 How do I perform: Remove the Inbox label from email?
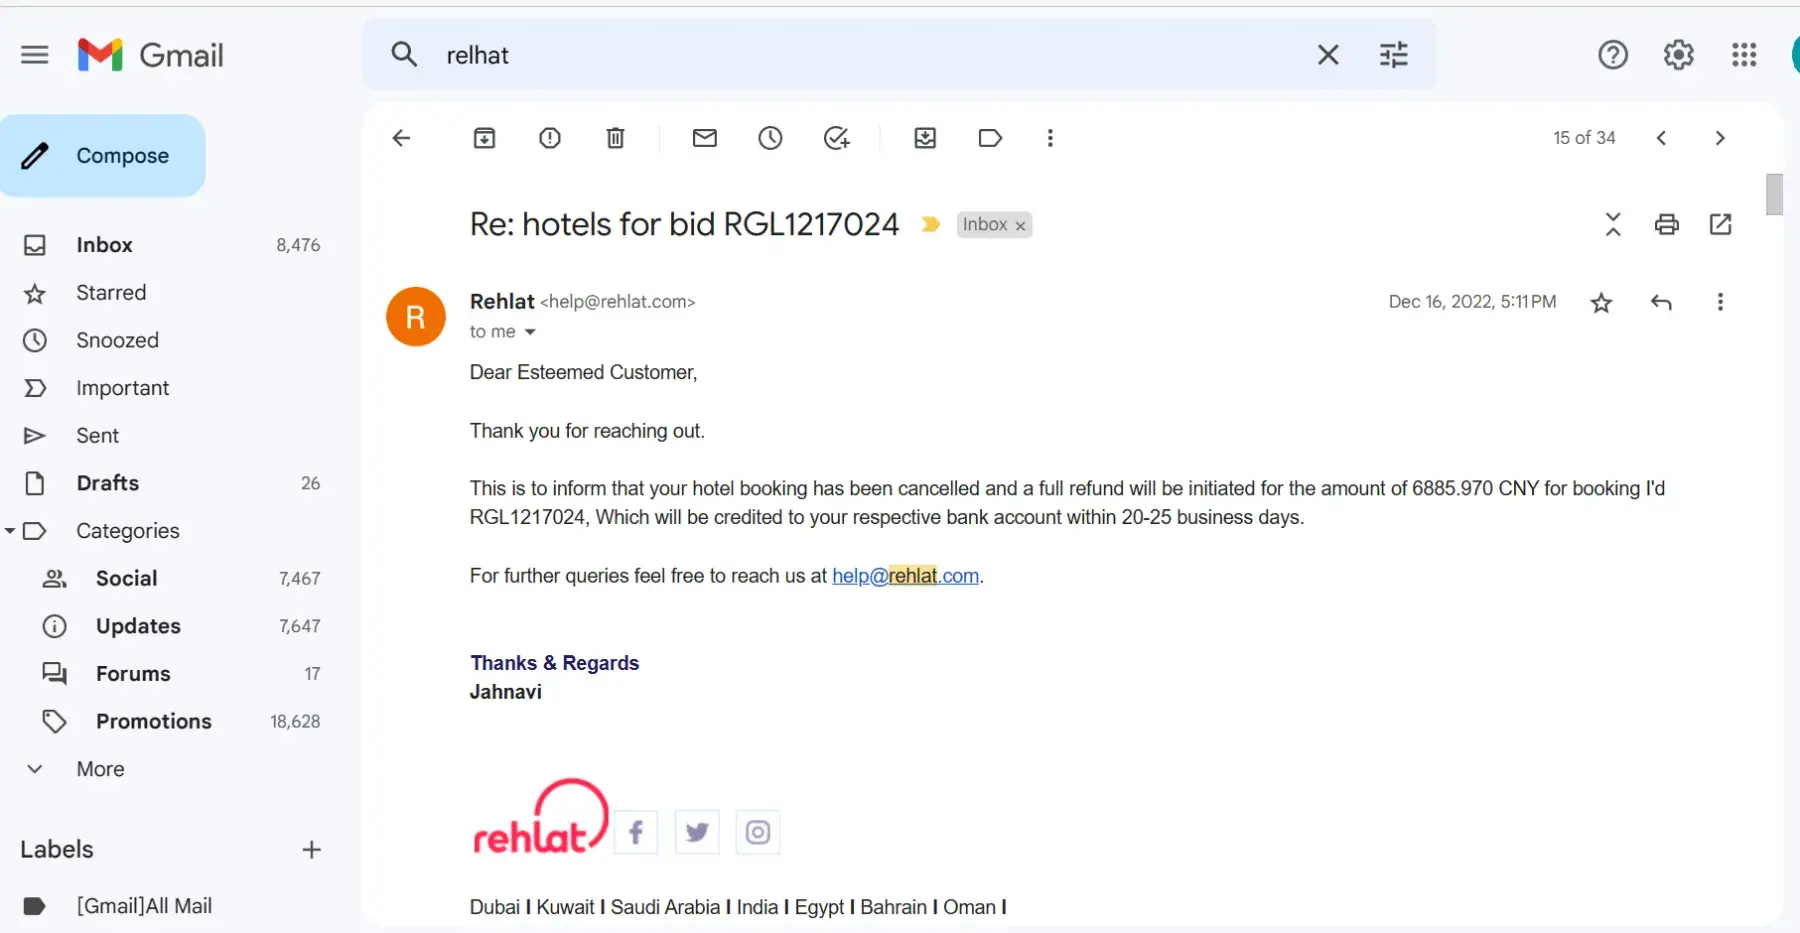pos(1020,226)
